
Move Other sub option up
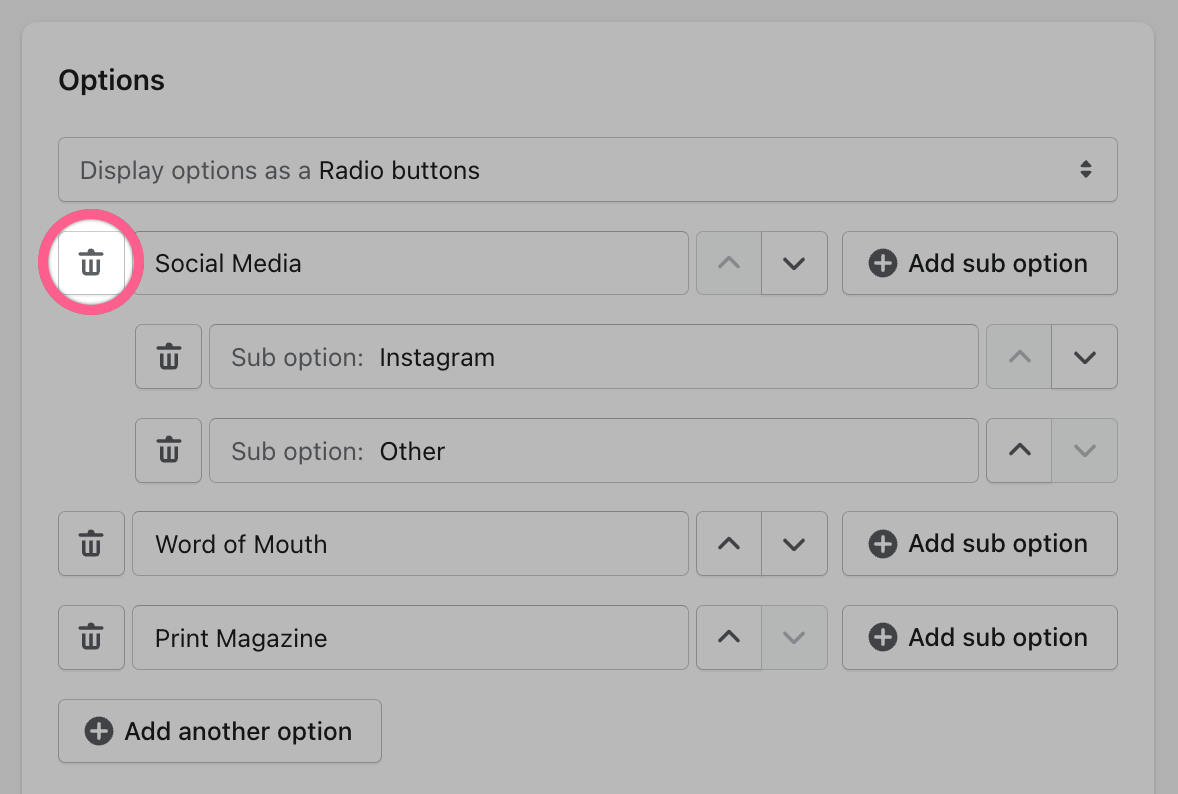[x=1019, y=451]
